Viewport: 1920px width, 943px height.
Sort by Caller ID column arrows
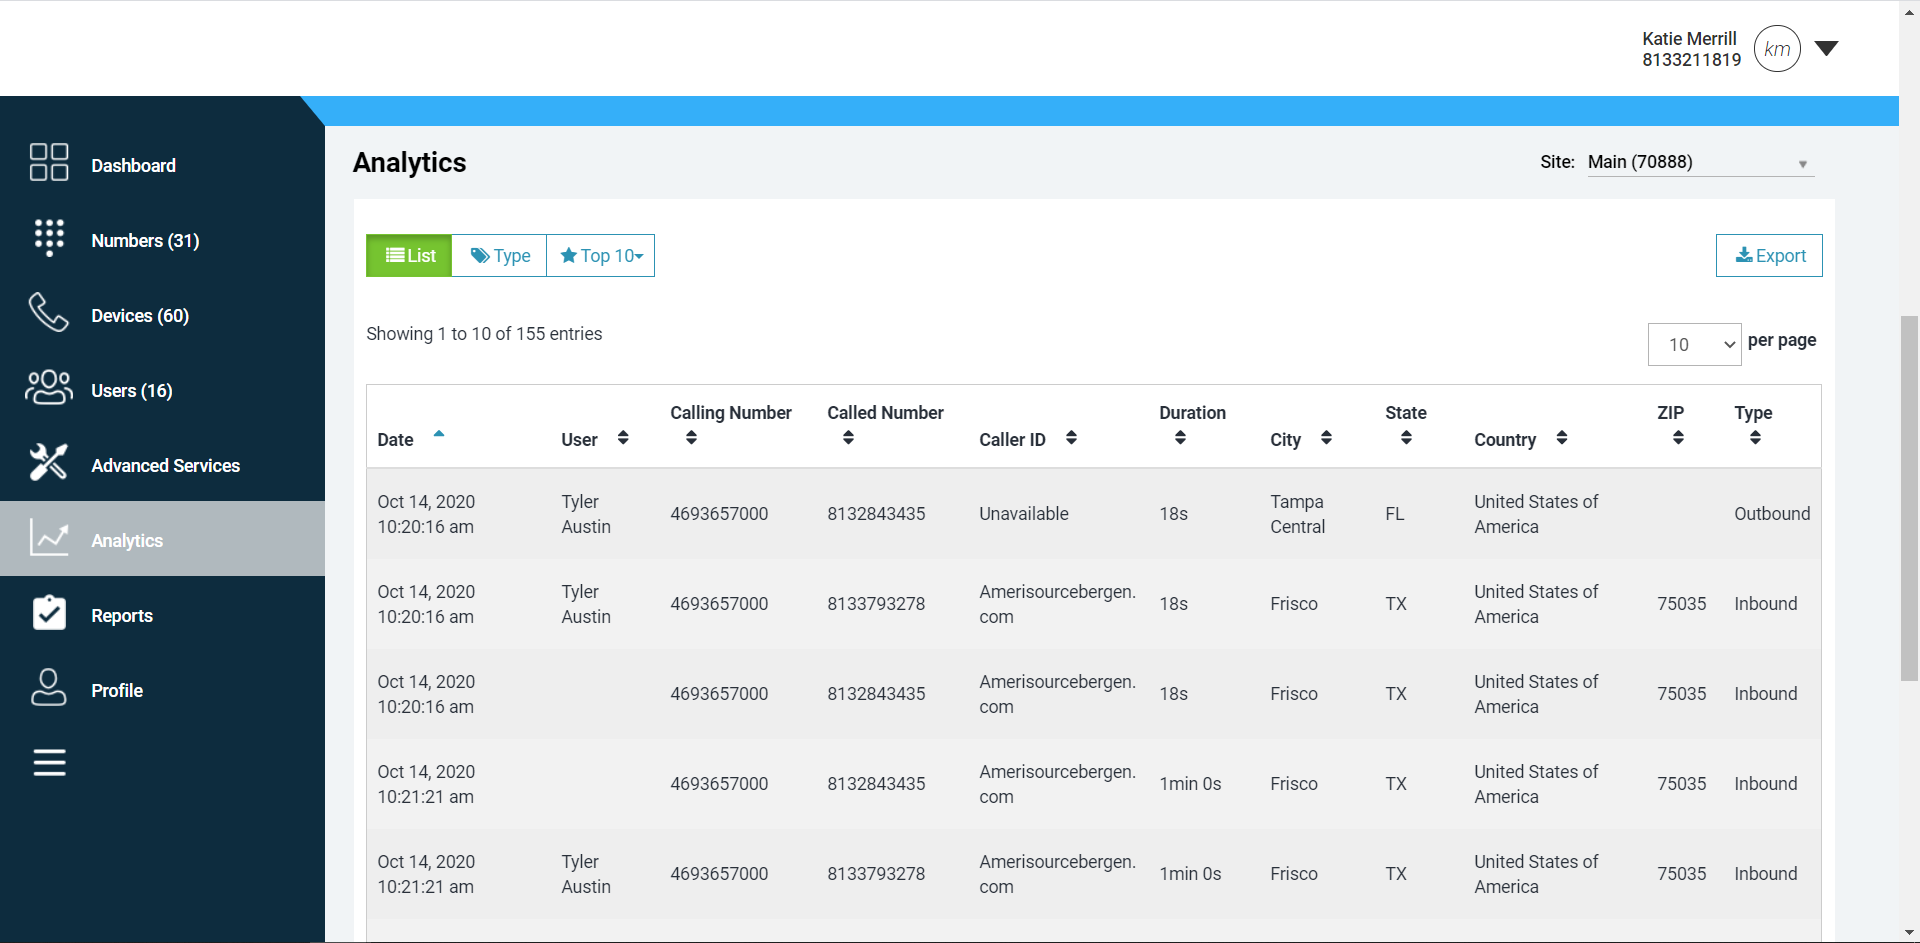pos(1071,438)
